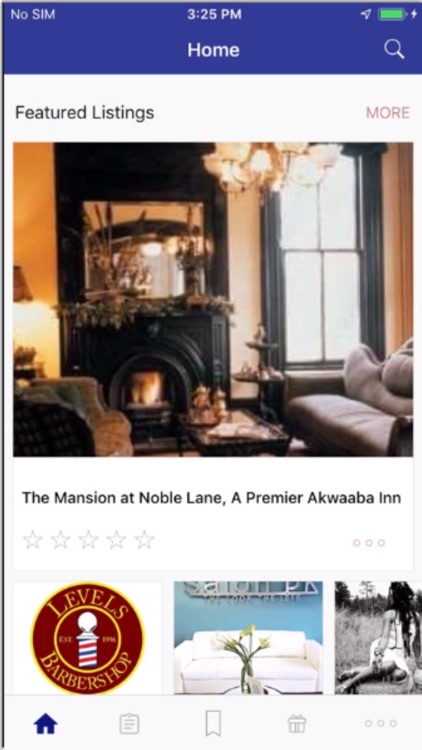The height and width of the screenshot is (750, 422).
Task: Open the listing's three-circle options menu
Action: pos(369,542)
